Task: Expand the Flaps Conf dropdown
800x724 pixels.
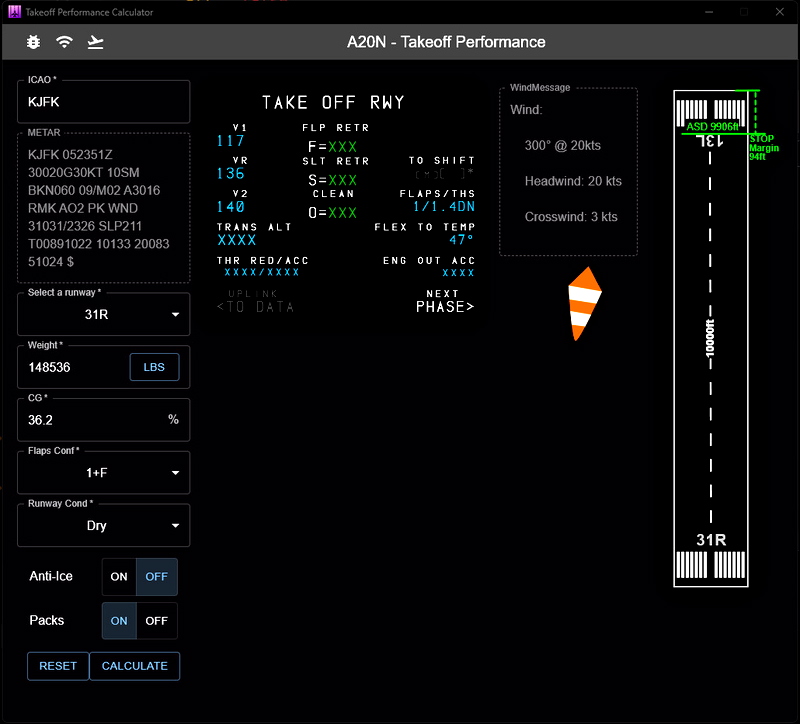Action: click(103, 472)
